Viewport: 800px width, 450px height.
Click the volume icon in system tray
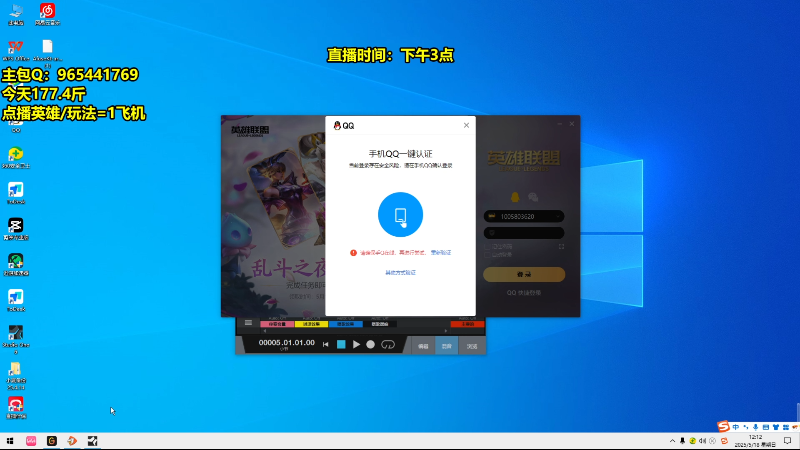pos(703,441)
